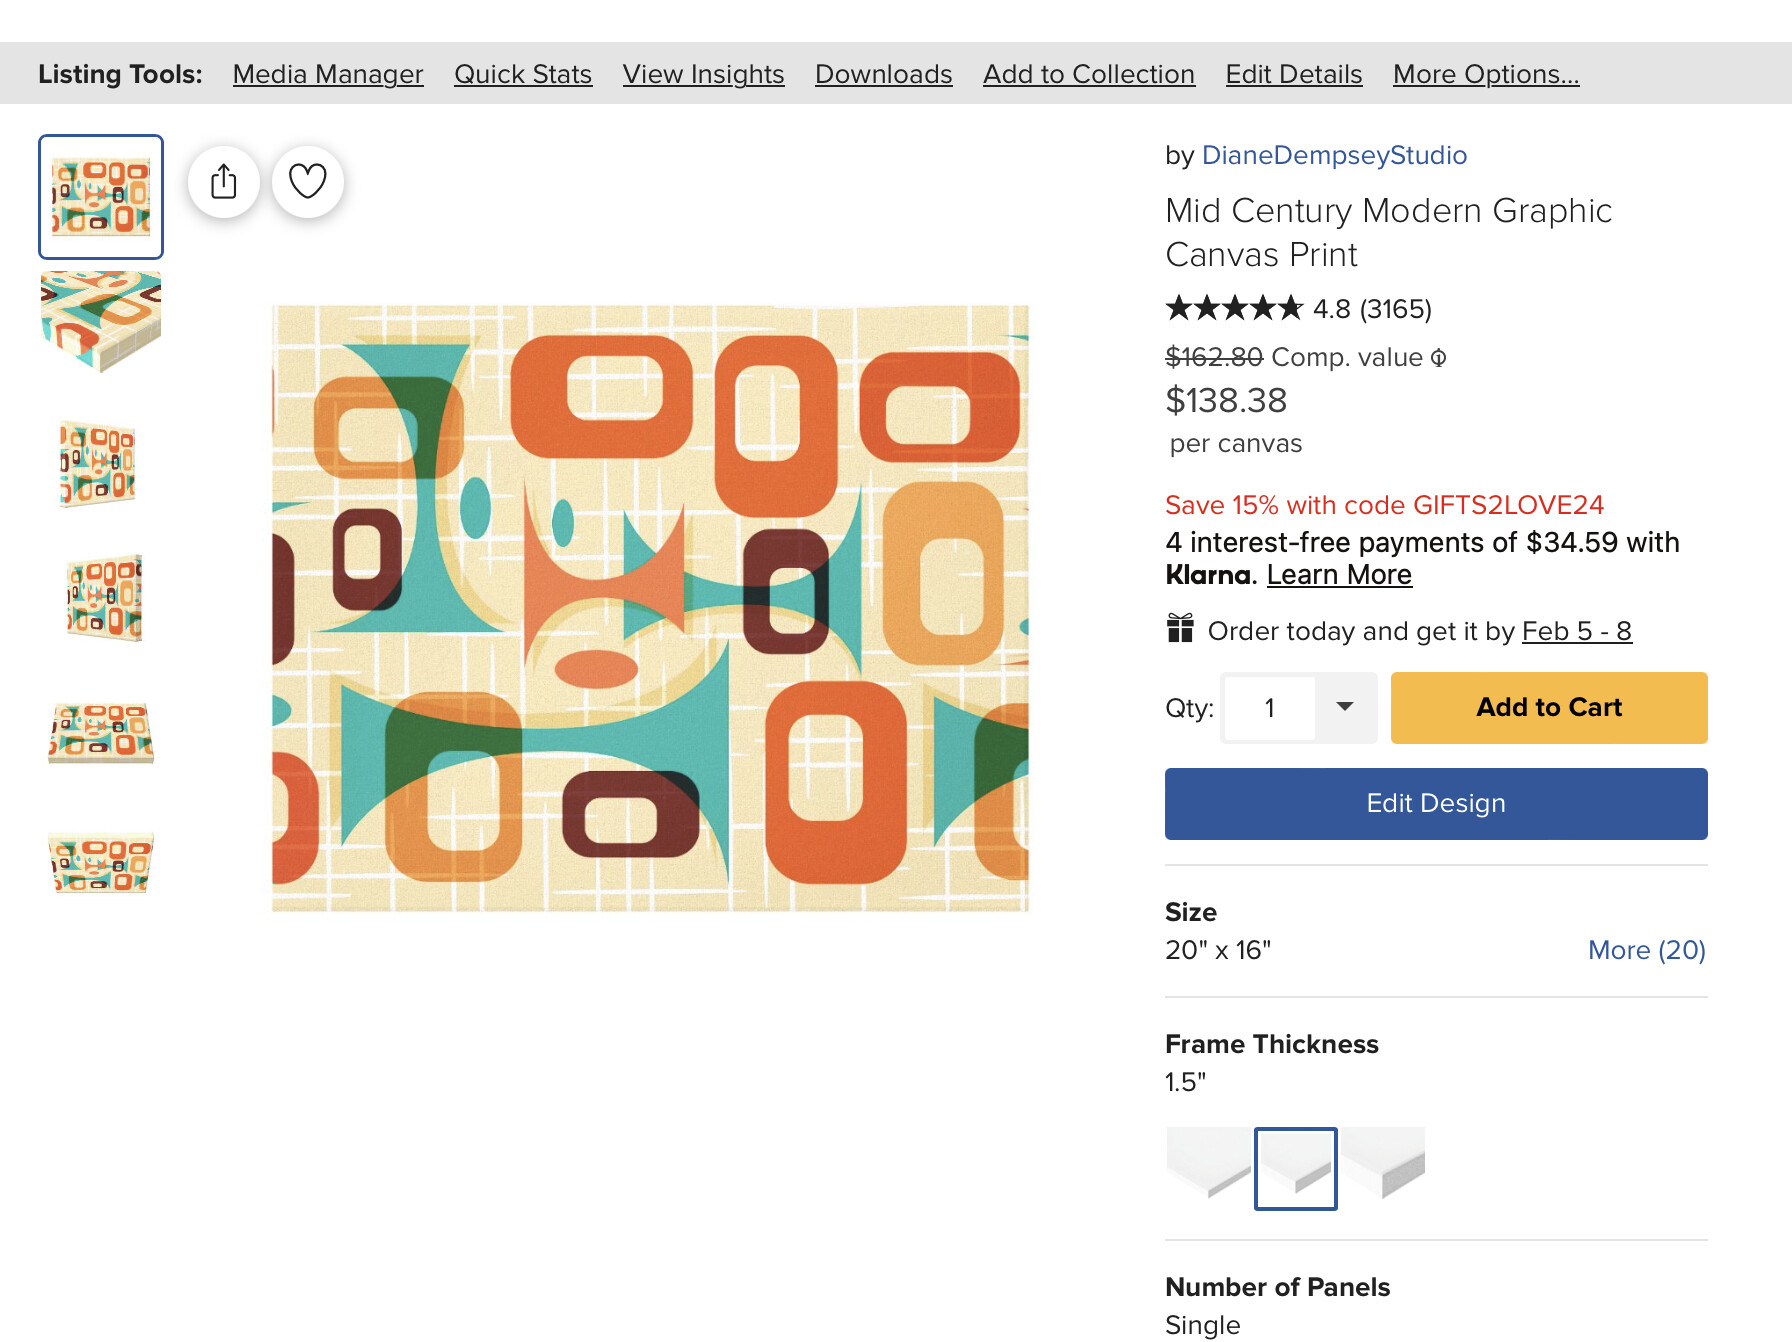This screenshot has width=1792, height=1342.
Task: Select the middle 1.5" frame thickness option
Action: (1296, 1168)
